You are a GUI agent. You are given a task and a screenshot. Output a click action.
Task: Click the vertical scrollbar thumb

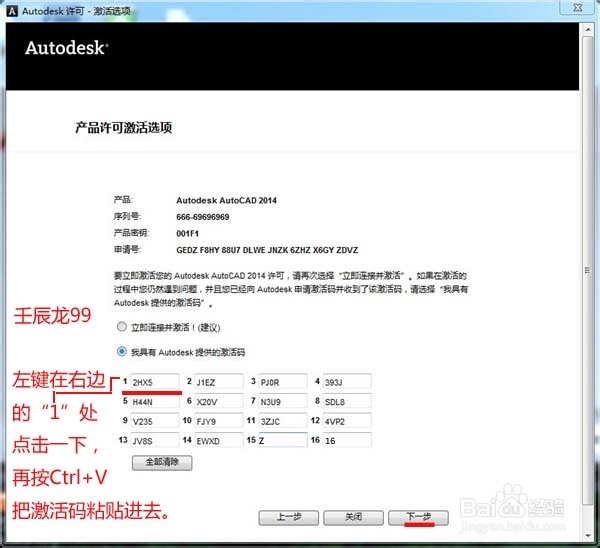588,270
